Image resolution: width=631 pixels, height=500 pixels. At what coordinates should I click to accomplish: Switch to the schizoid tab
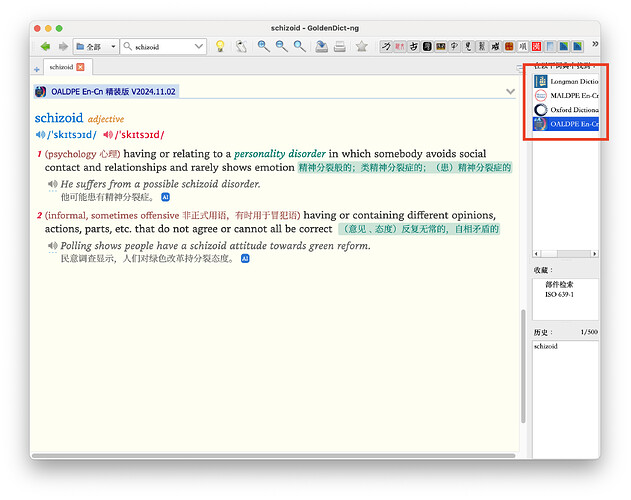pyautogui.click(x=67, y=67)
